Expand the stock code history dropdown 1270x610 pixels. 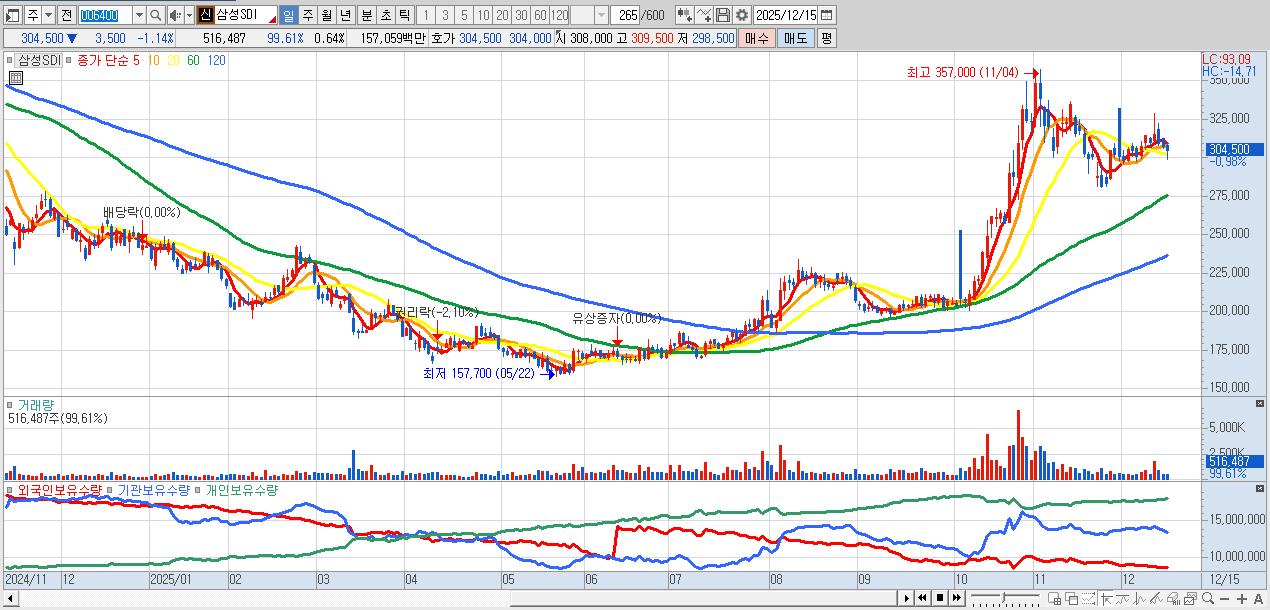[x=138, y=15]
